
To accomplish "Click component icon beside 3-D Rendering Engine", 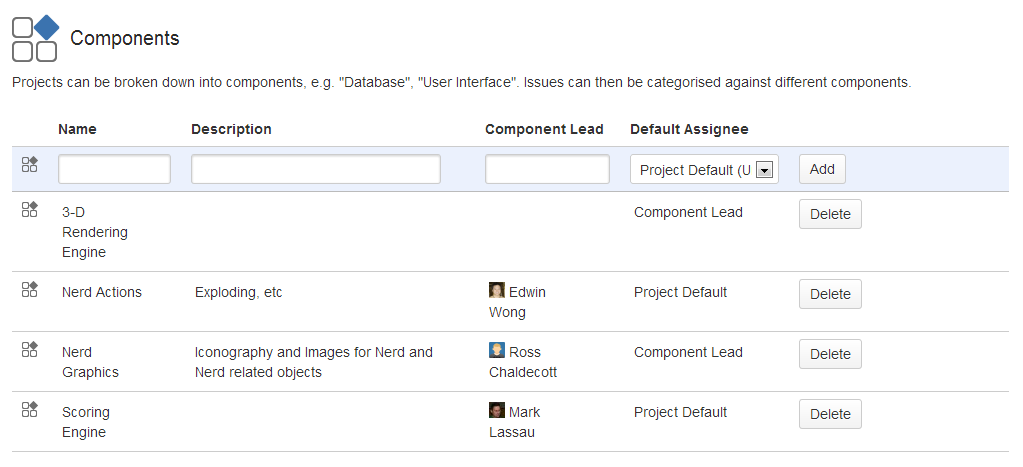I will point(30,209).
